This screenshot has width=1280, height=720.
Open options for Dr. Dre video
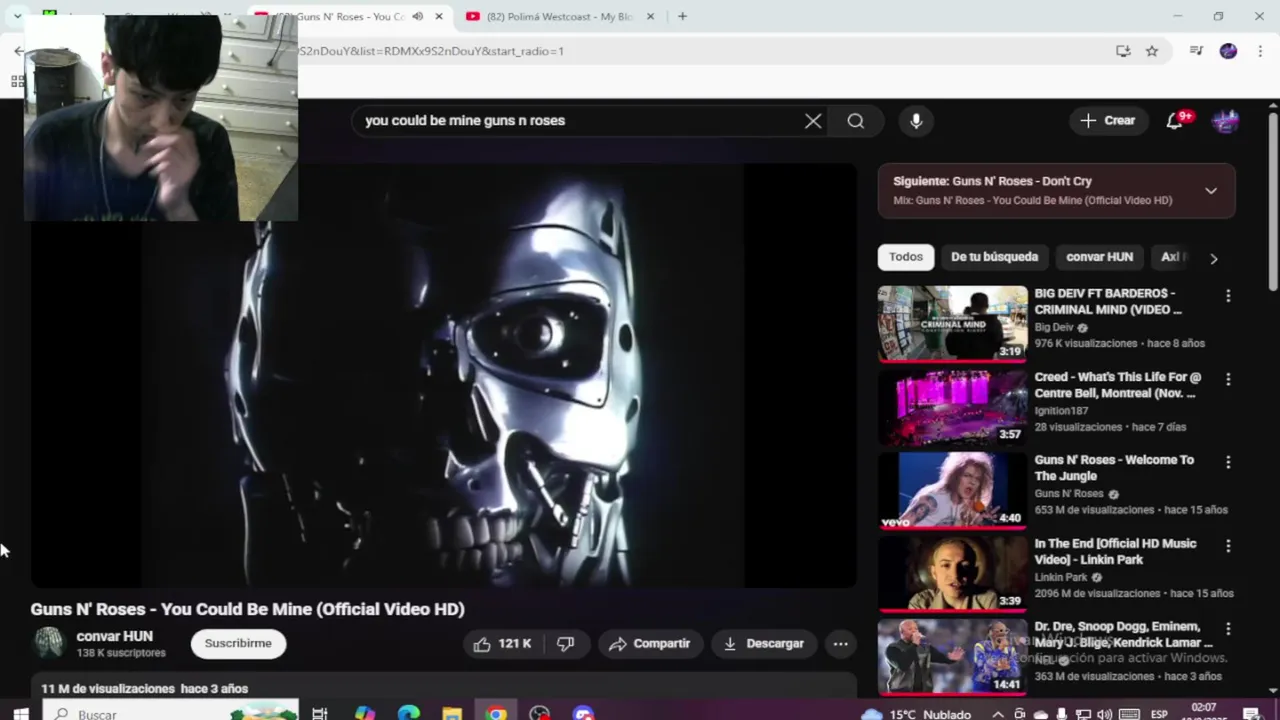[x=1228, y=629]
